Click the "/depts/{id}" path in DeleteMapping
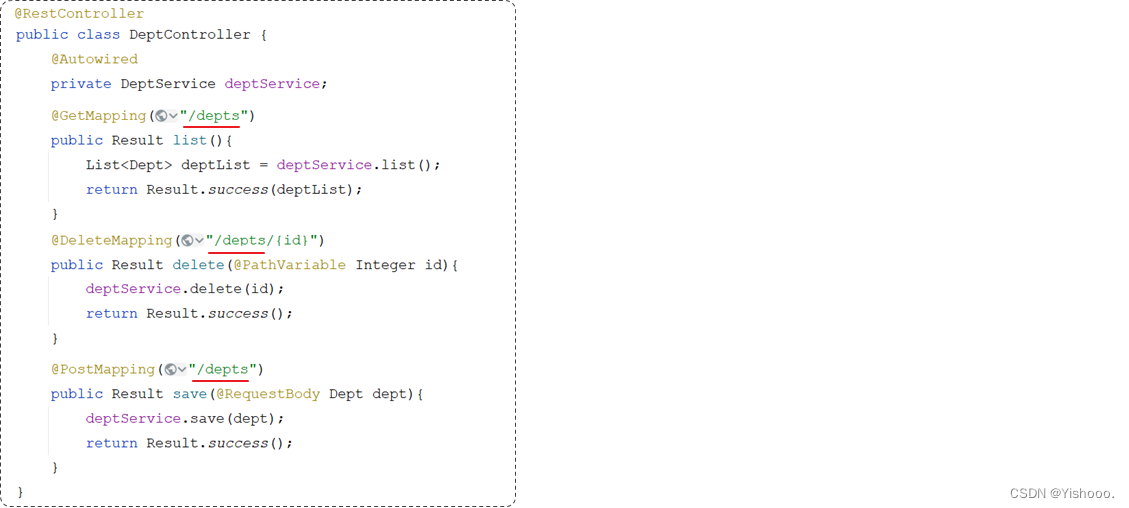1129x508 pixels. 262,240
